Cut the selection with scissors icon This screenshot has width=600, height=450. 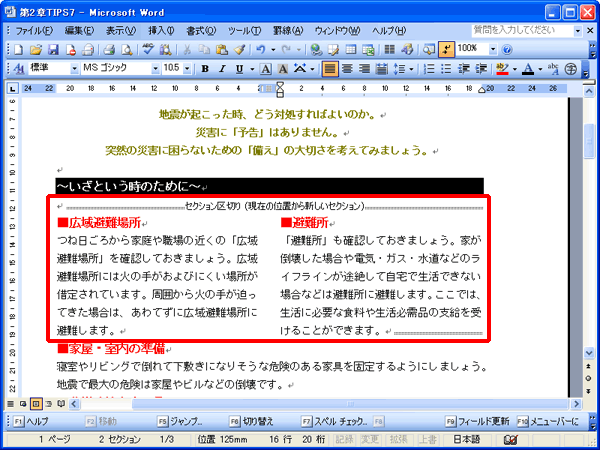coord(187,49)
